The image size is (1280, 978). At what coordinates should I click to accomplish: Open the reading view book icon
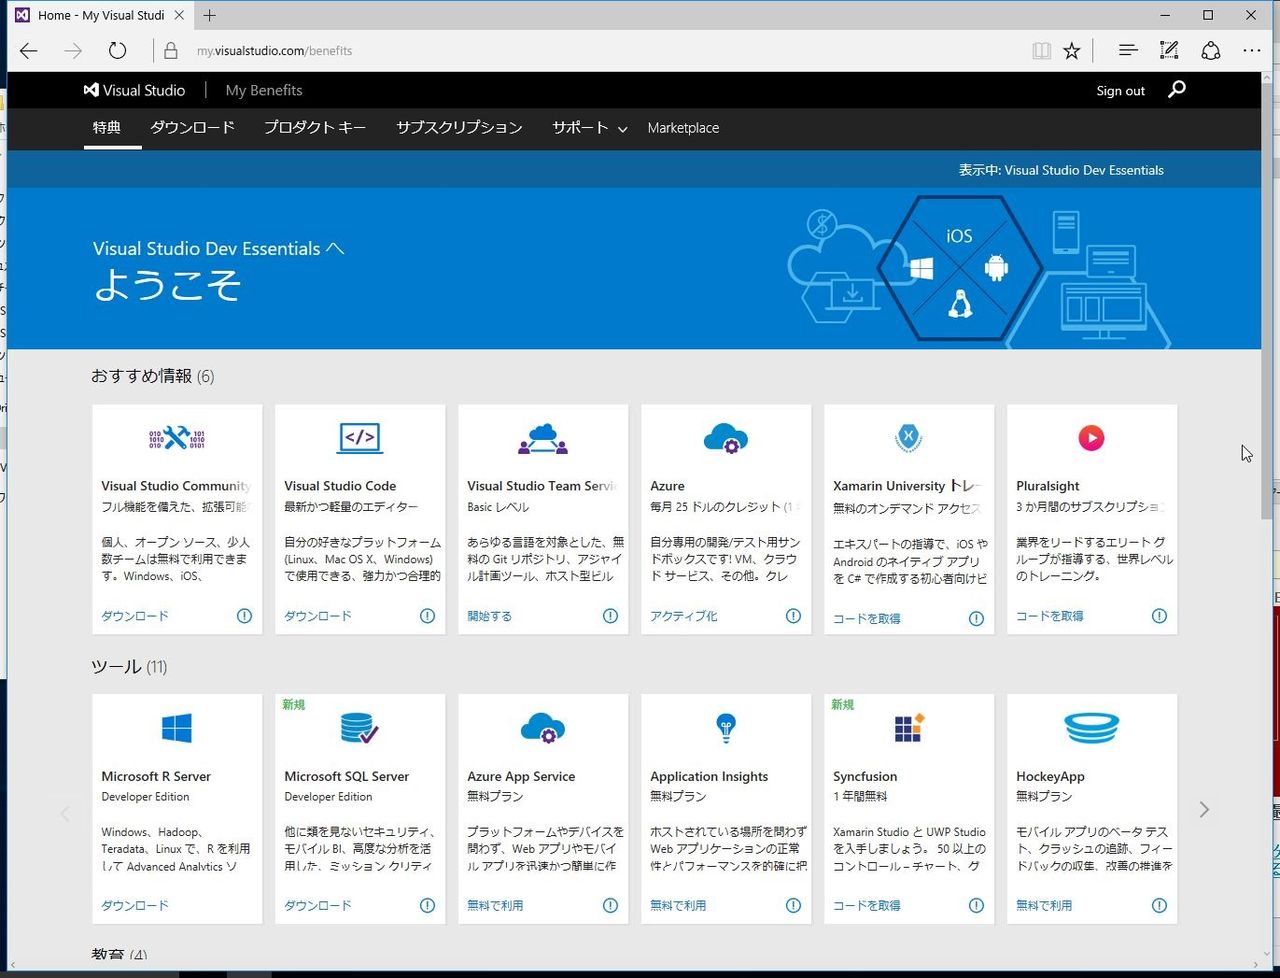pyautogui.click(x=1041, y=50)
